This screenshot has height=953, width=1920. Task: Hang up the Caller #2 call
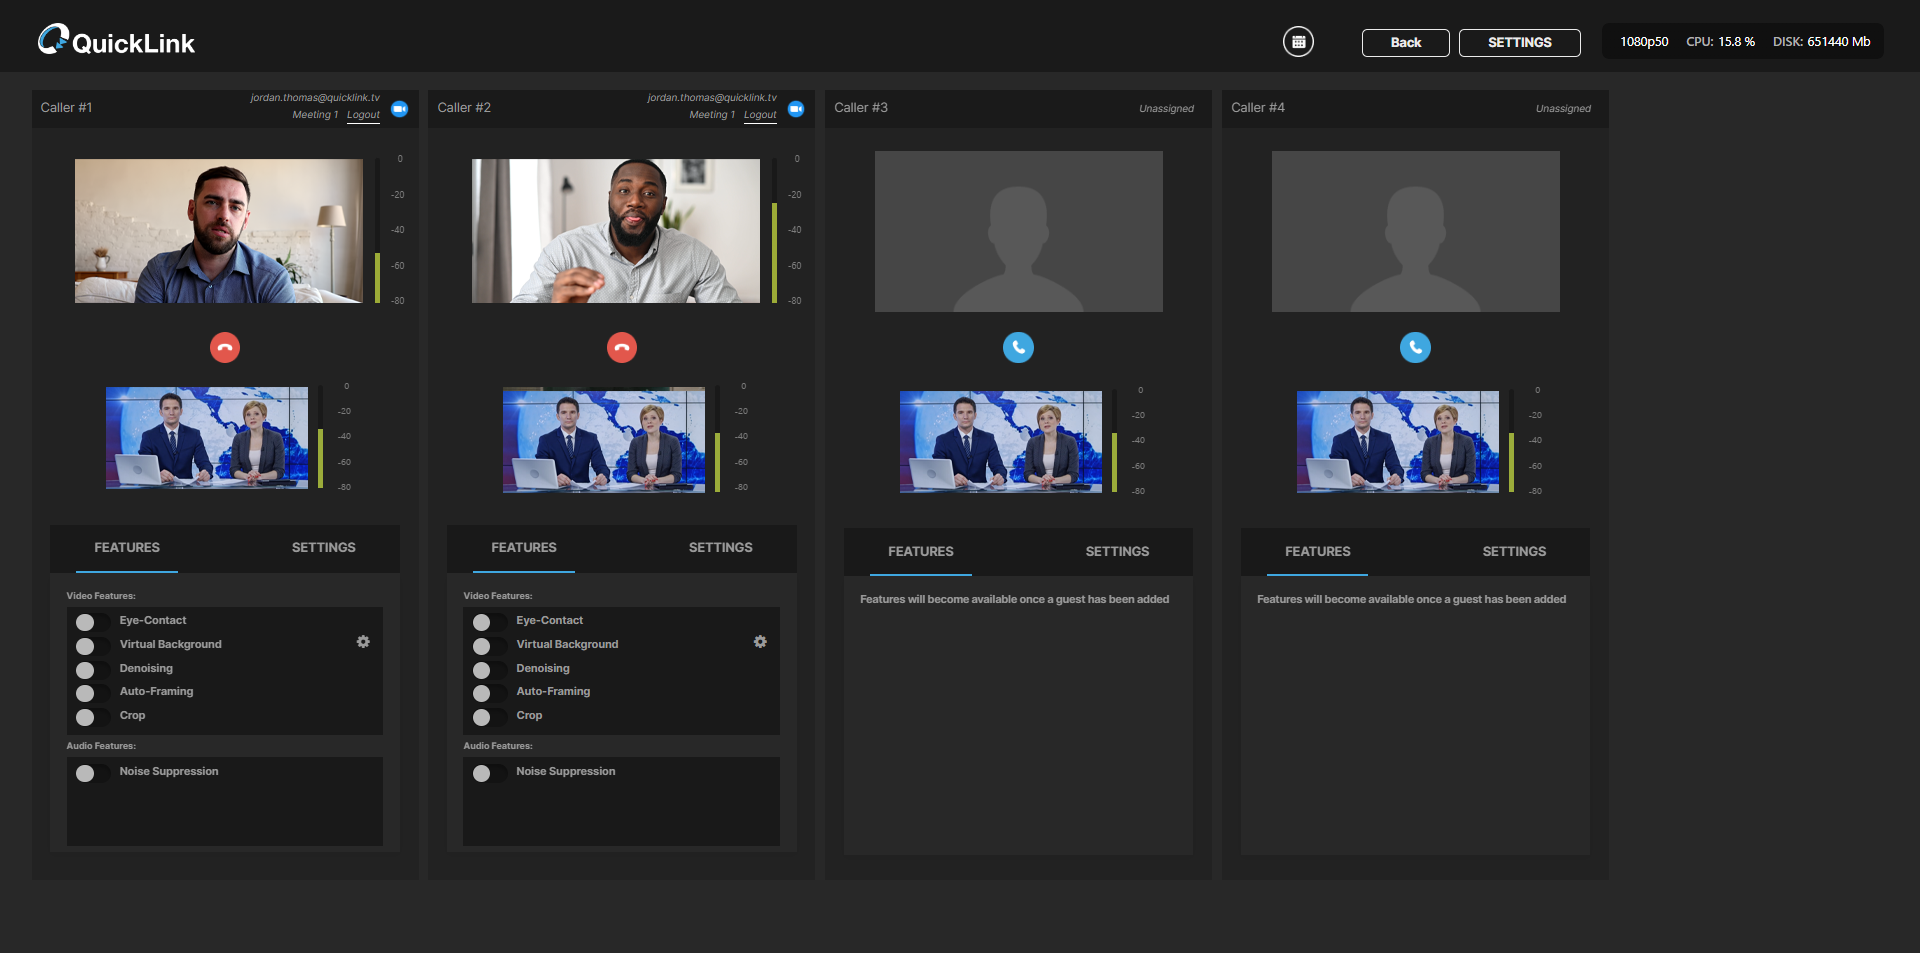coord(622,348)
